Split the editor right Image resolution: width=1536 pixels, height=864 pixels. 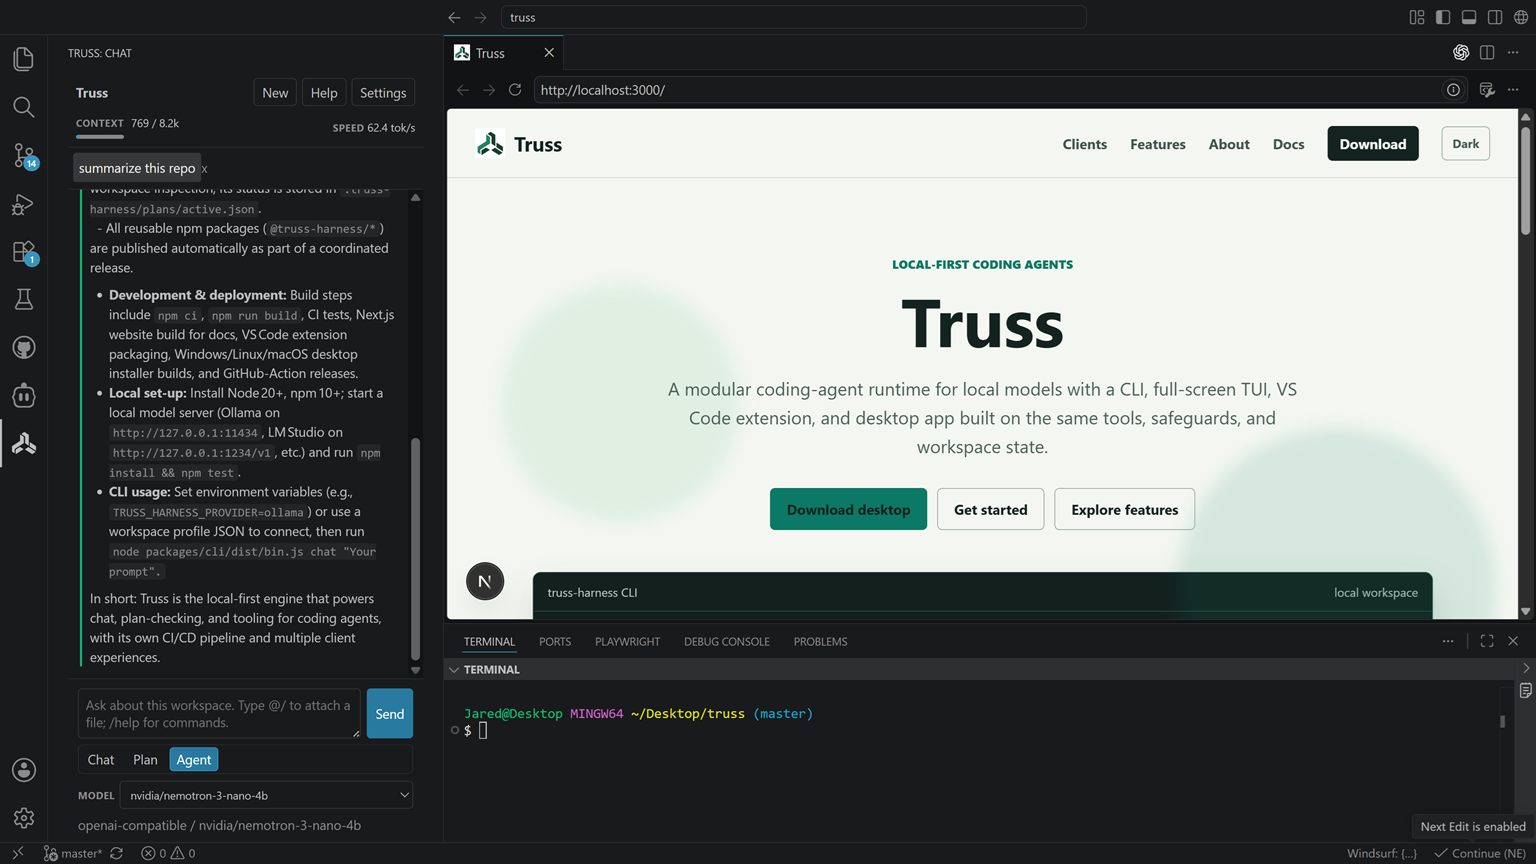coord(1487,52)
